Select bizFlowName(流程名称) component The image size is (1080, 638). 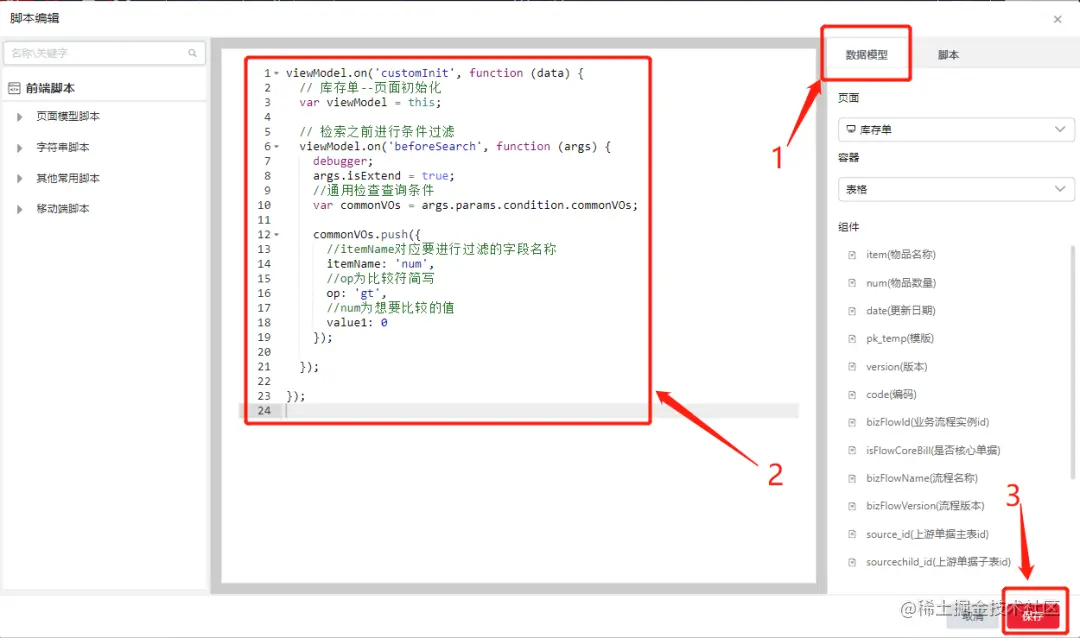(x=922, y=478)
